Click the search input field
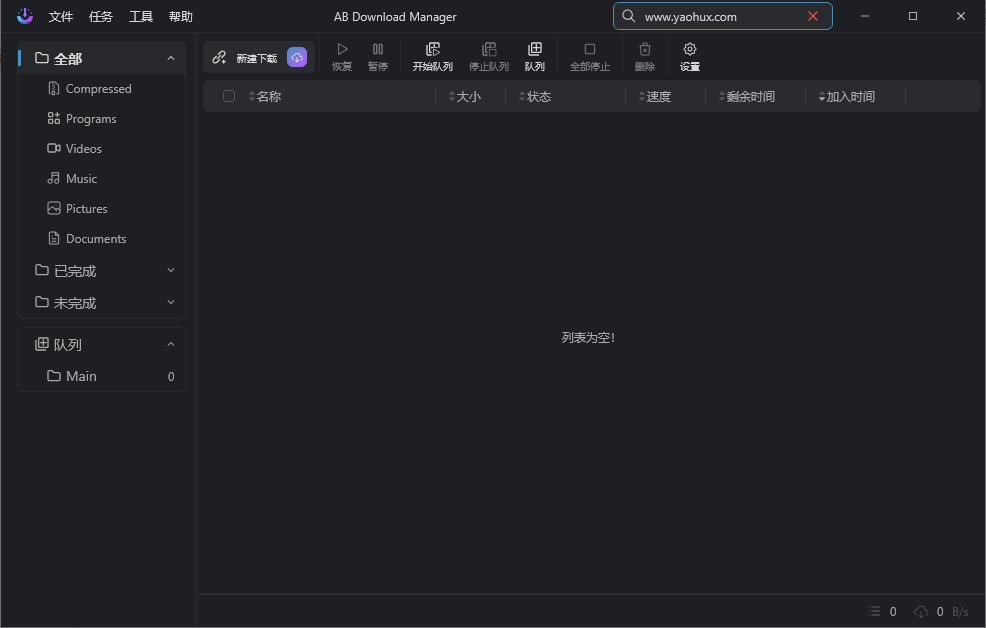The height and width of the screenshot is (628, 986). pos(715,16)
